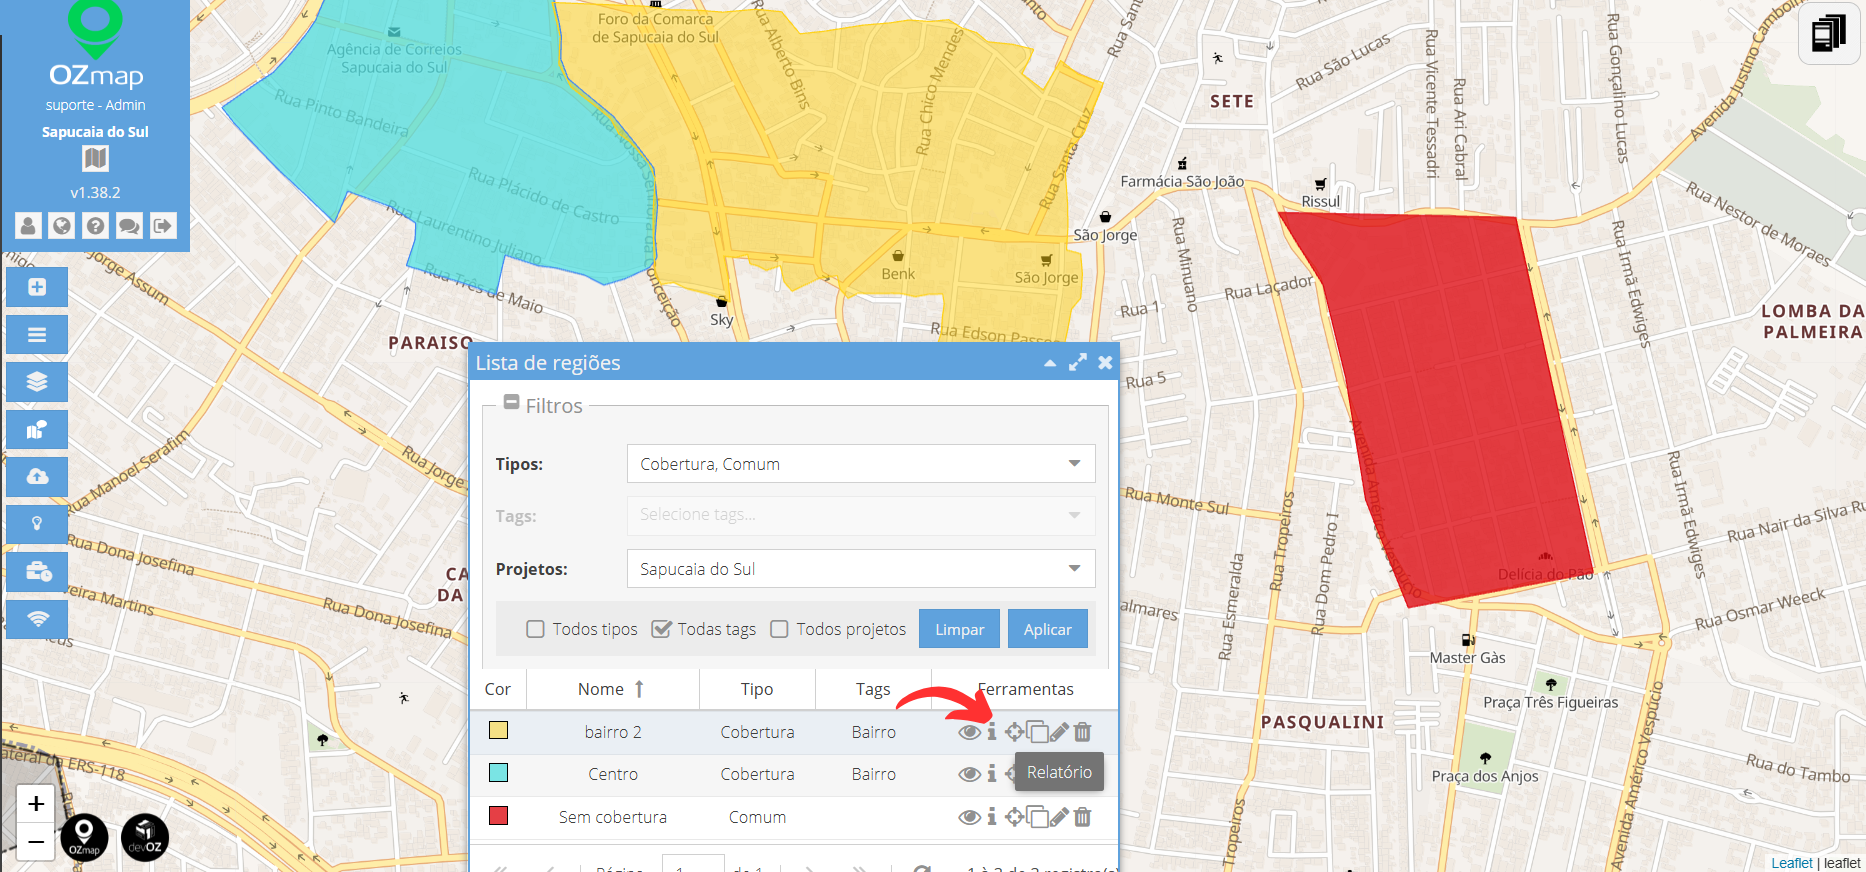Toggle visibility of bairro 2 region

point(969,732)
